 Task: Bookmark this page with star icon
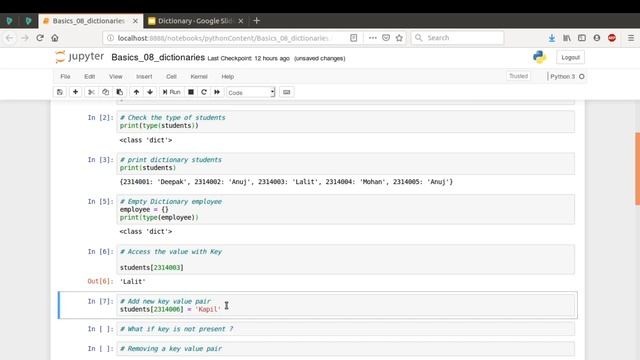tap(399, 38)
